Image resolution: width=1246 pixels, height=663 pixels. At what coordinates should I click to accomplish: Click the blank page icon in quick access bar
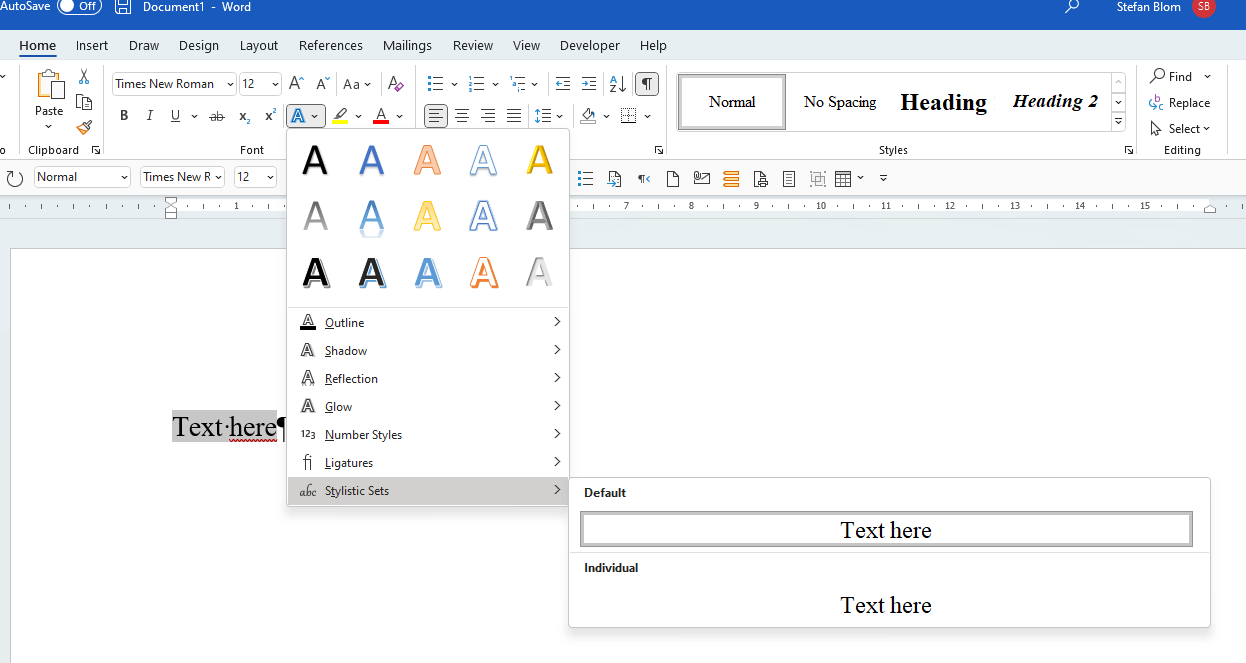673,178
